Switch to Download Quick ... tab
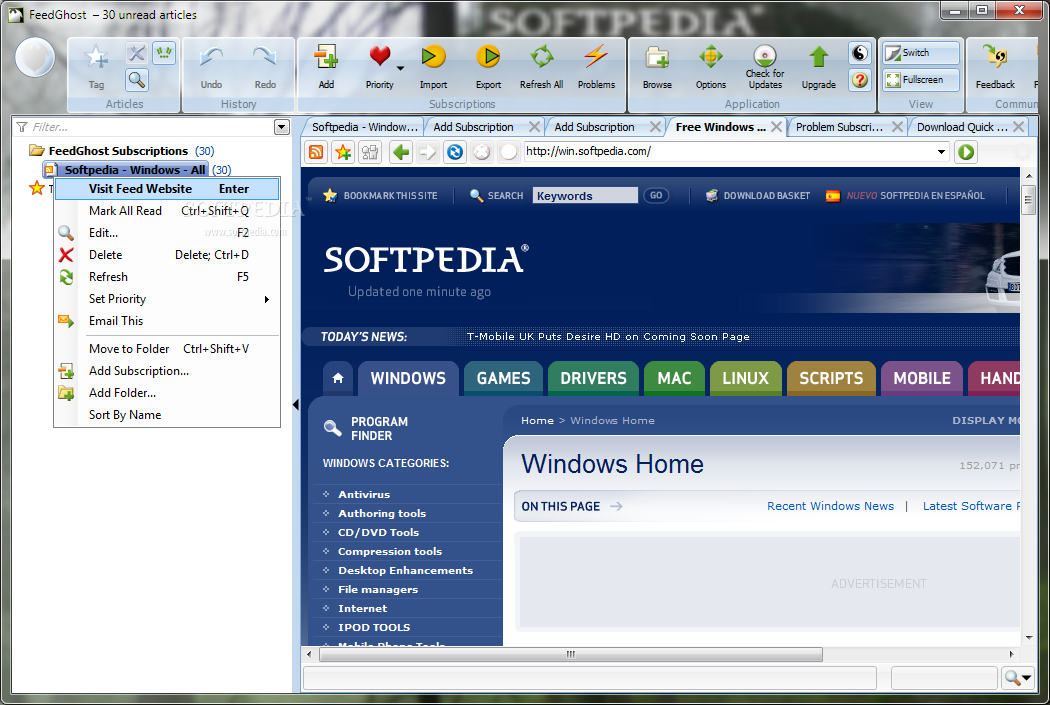 point(962,127)
